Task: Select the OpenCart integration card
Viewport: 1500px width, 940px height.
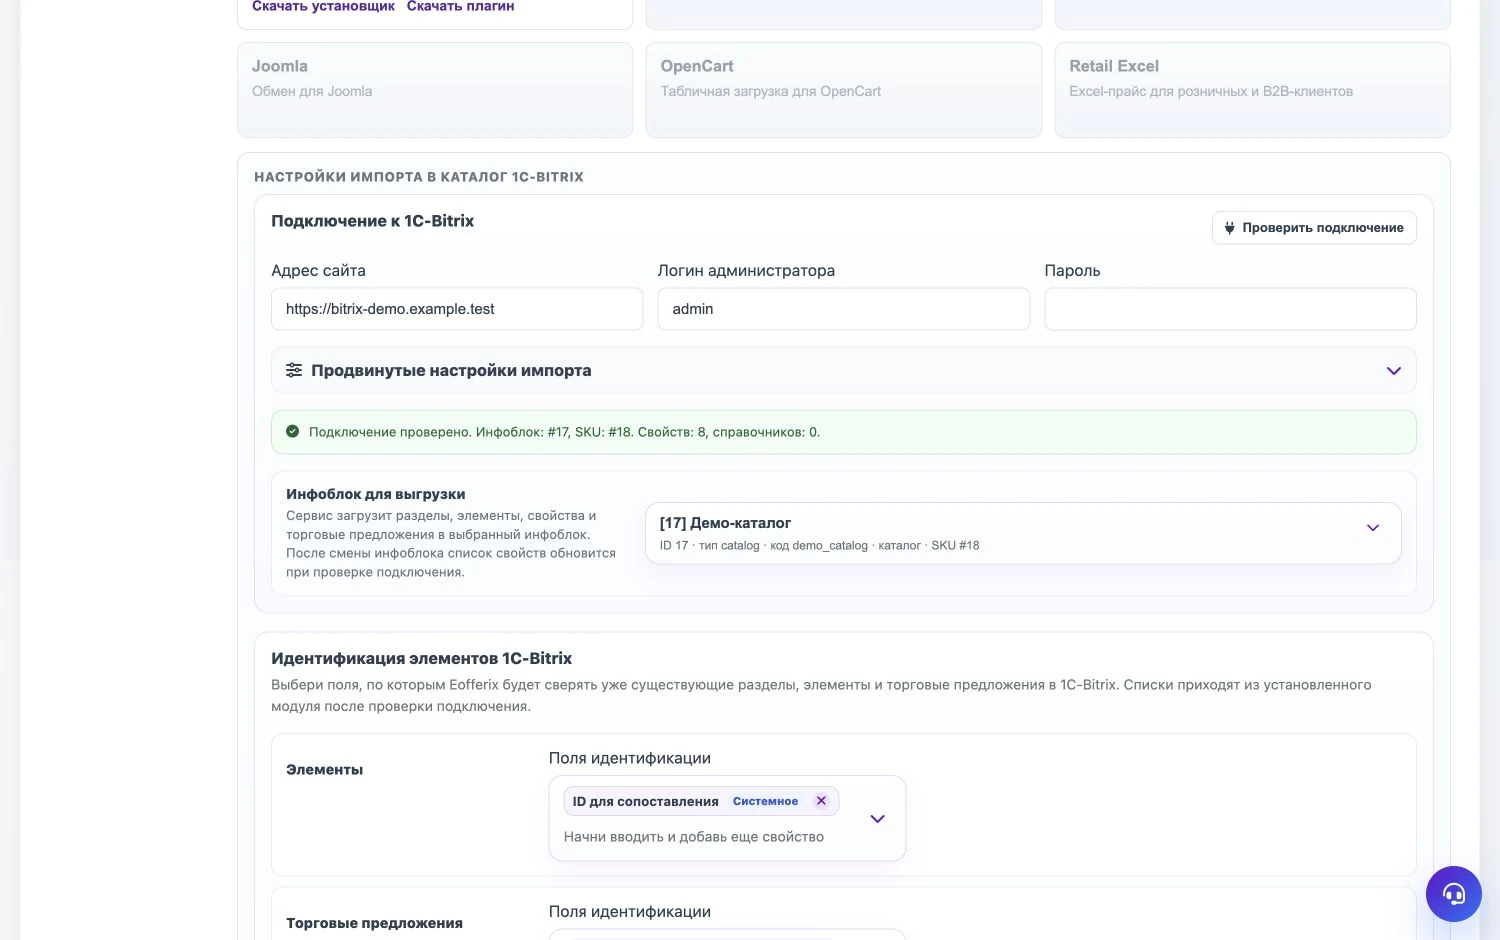Action: pos(843,90)
